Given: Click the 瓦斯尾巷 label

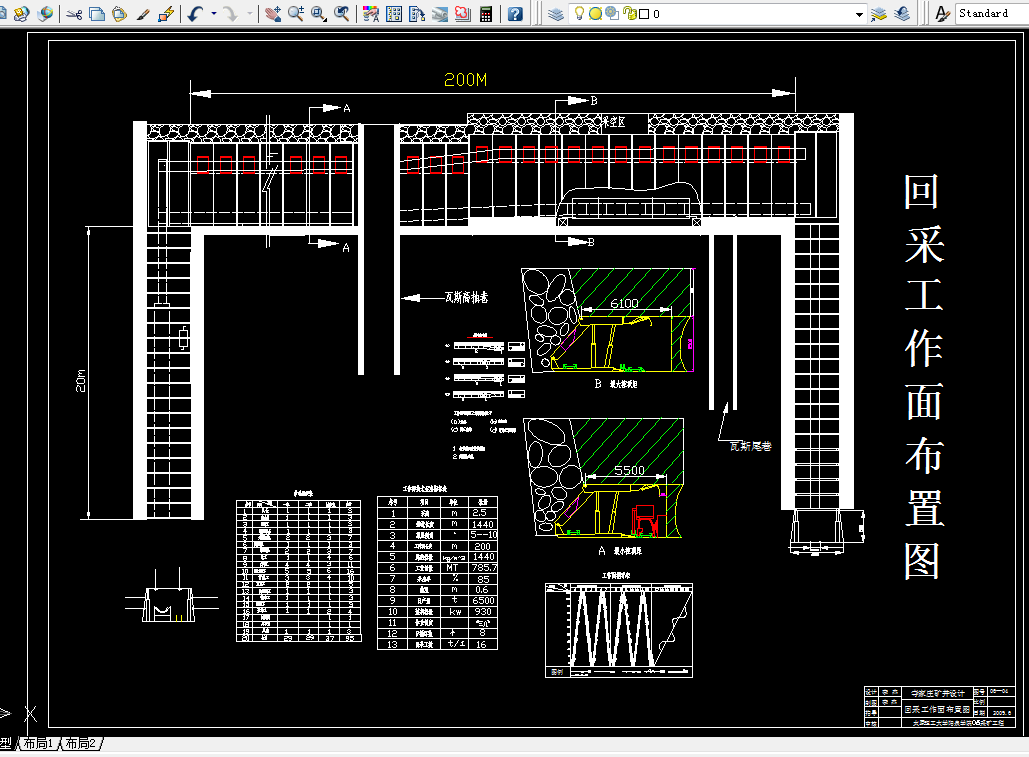Looking at the screenshot, I should (751, 446).
